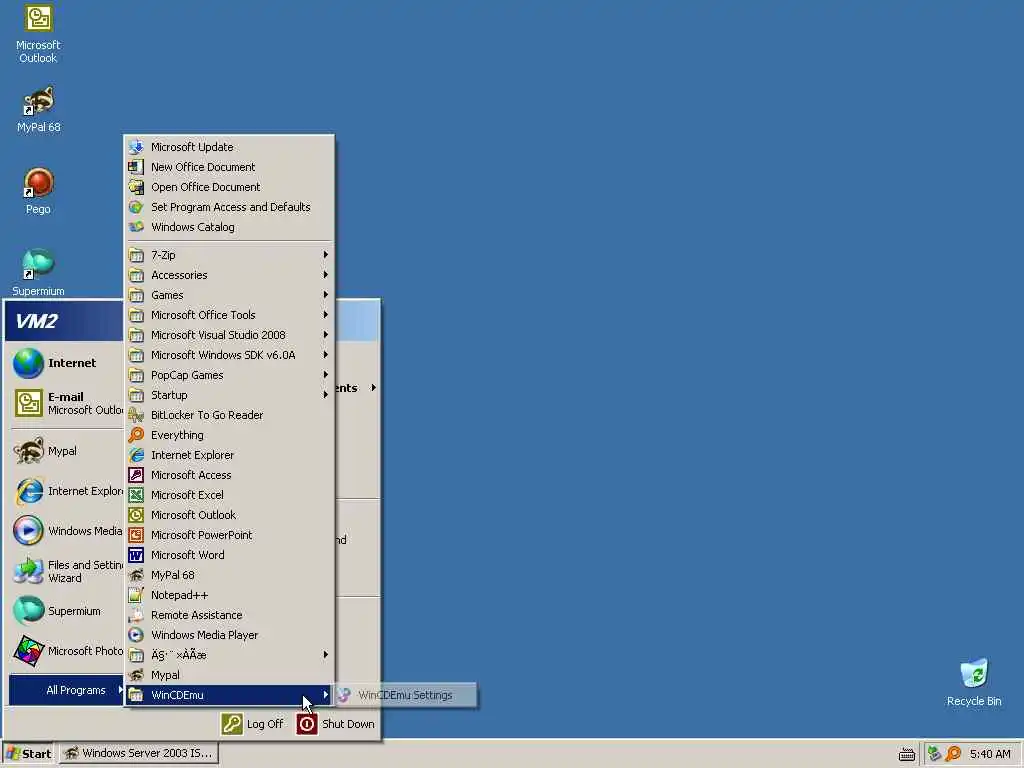Select the MyPal 68 desktop icon
Screen dimensions: 1024x768
pyautogui.click(x=38, y=109)
